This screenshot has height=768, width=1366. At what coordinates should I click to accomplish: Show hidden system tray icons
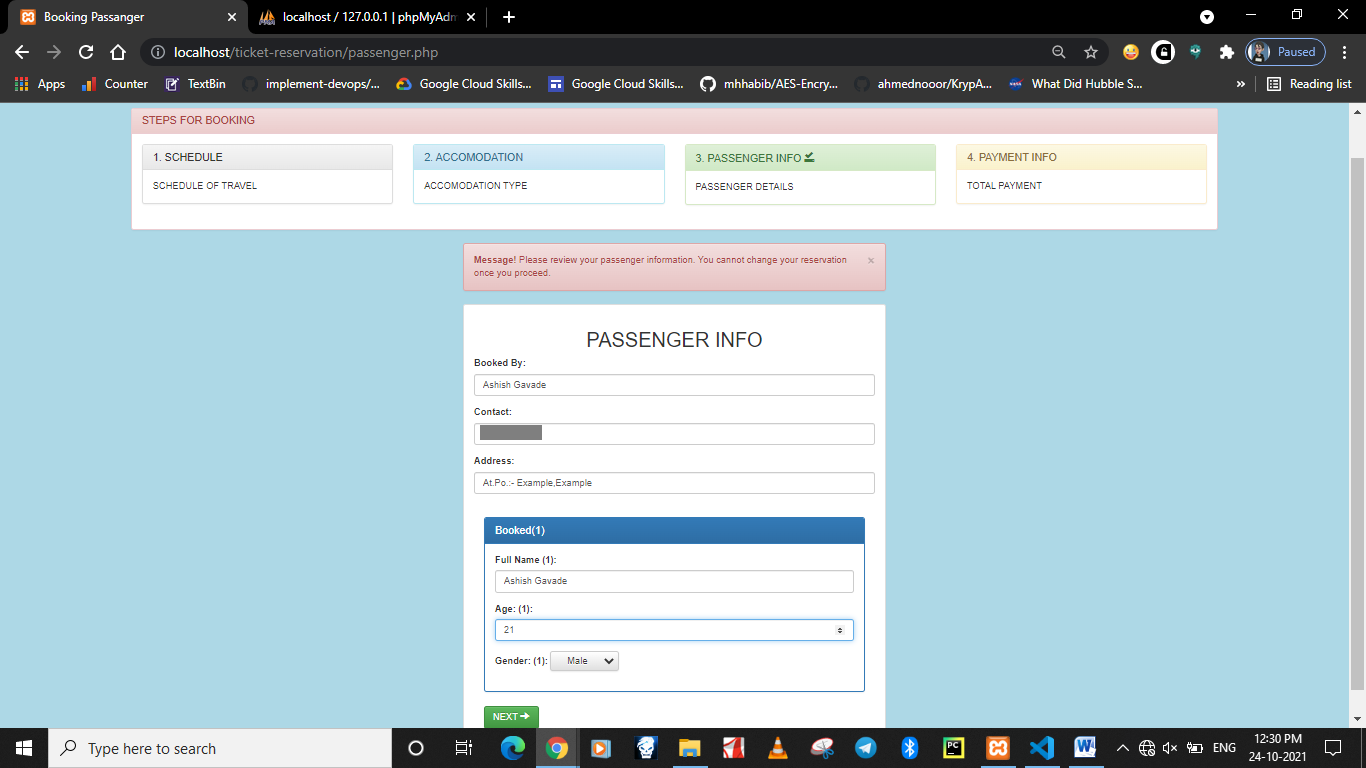click(1122, 748)
